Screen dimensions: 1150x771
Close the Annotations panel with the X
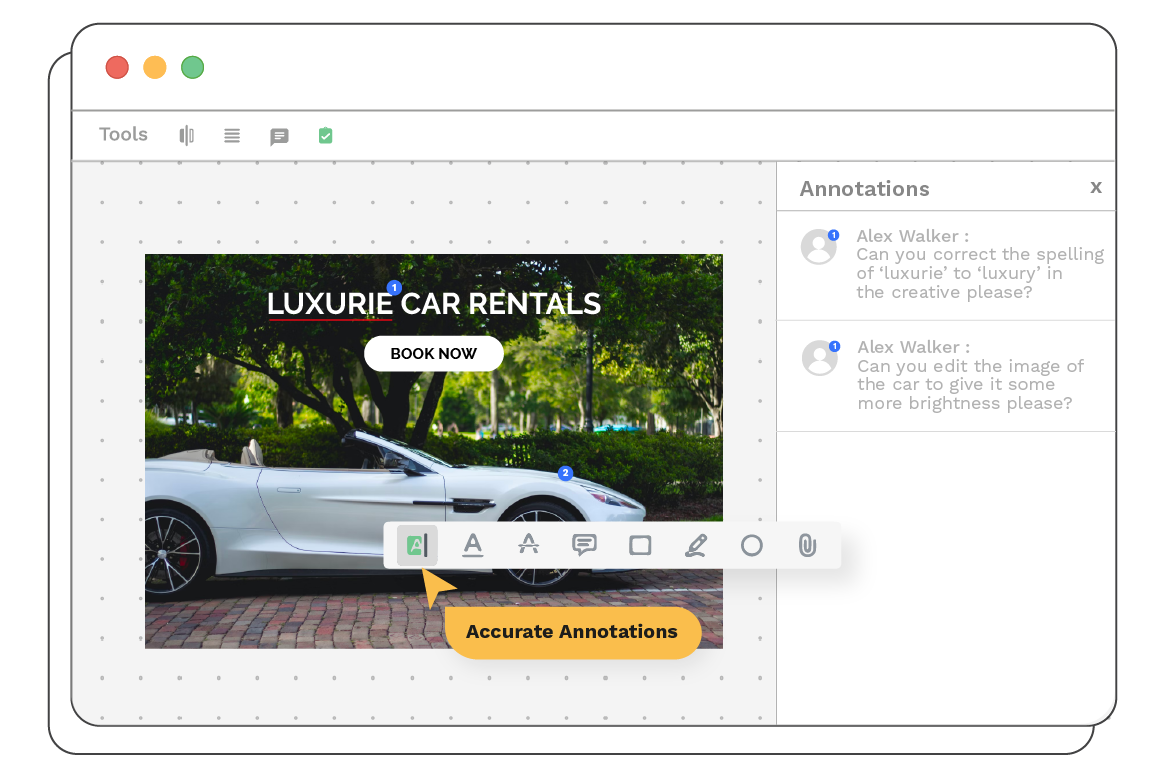1096,186
